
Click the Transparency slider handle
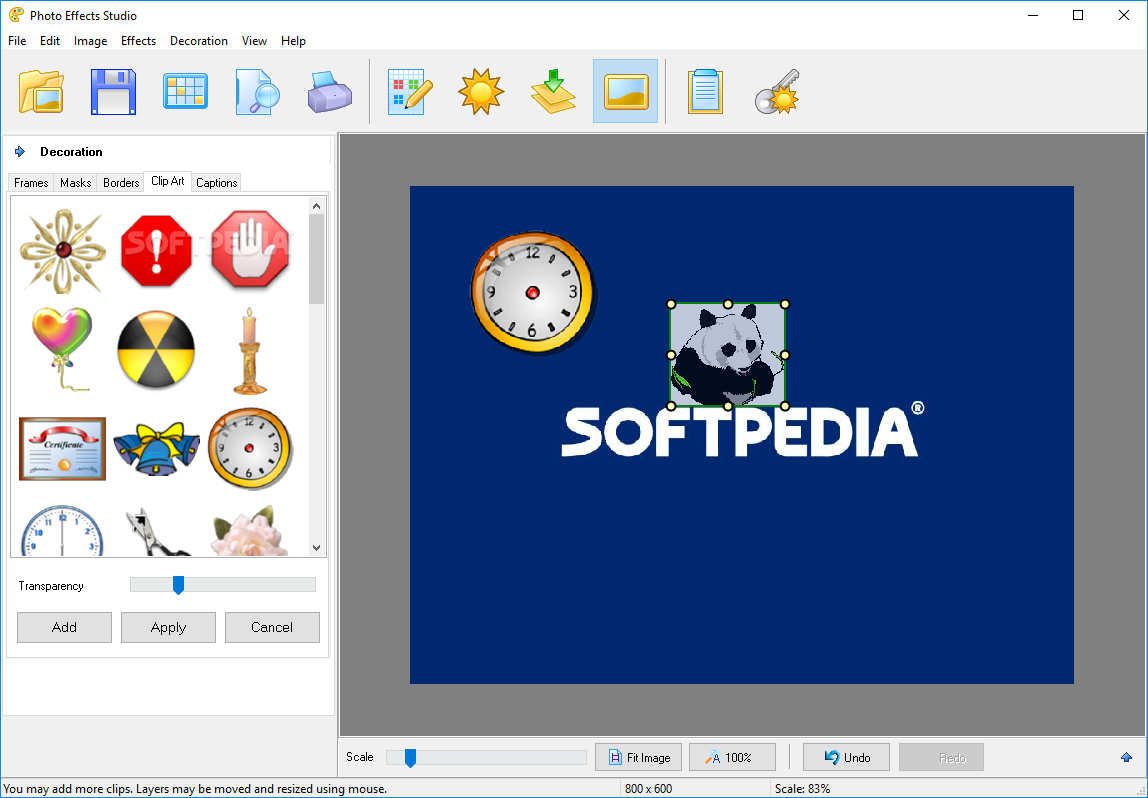click(178, 585)
